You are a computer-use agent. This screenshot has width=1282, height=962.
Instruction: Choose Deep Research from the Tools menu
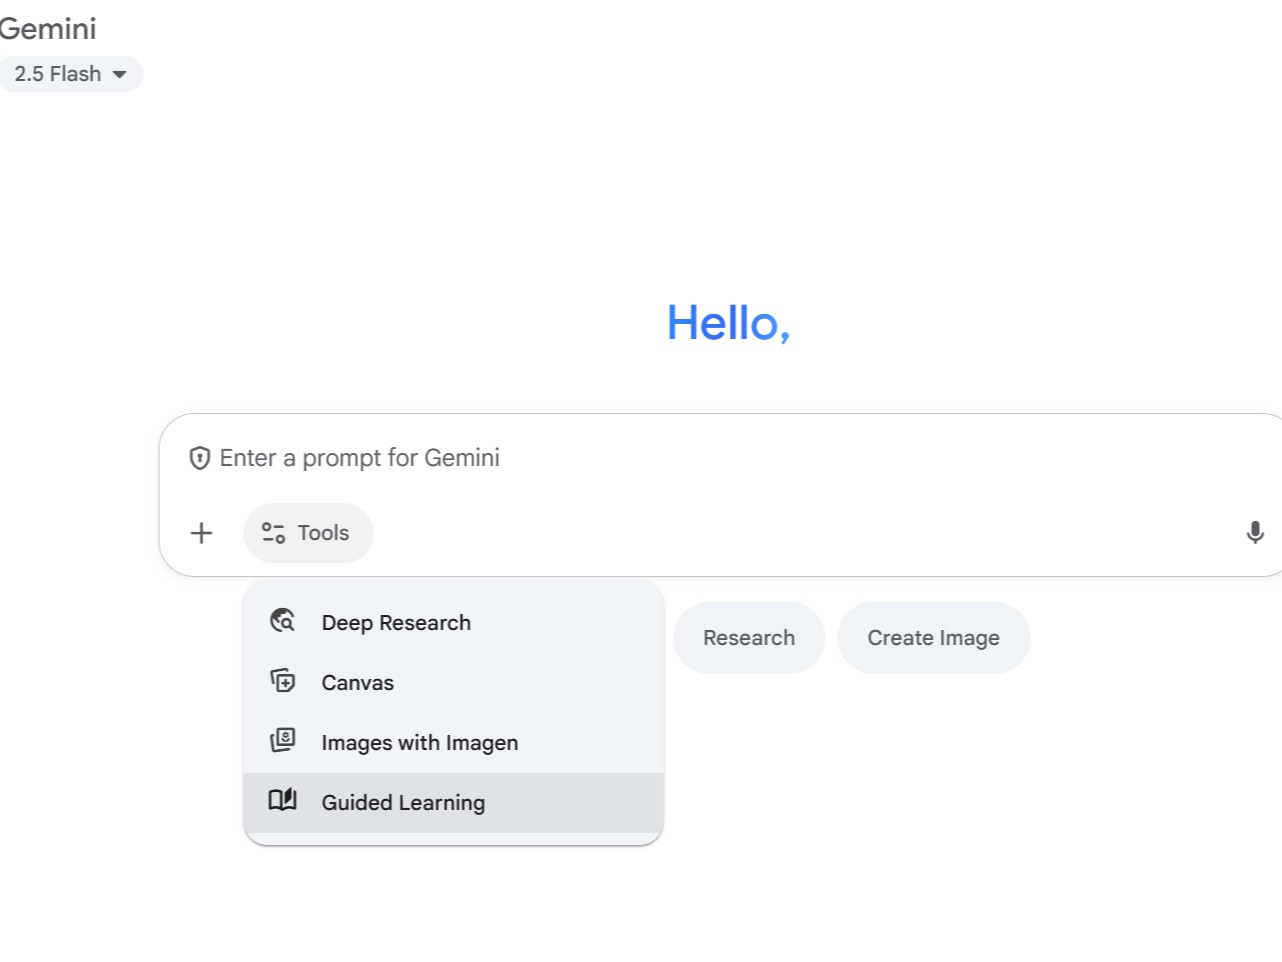point(396,622)
